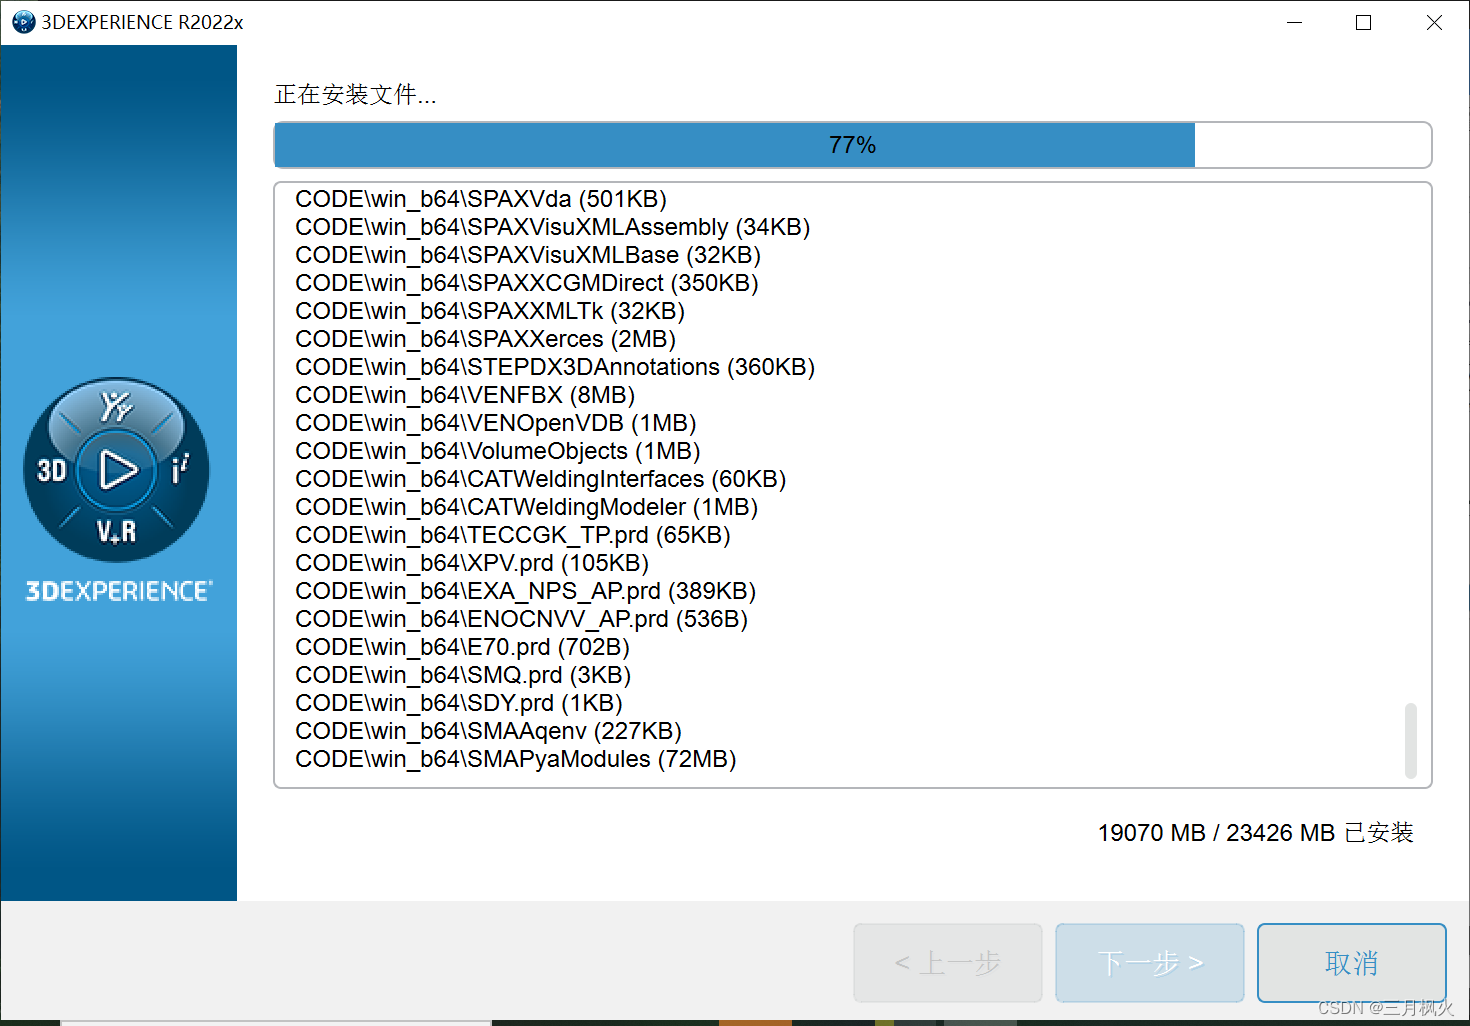The image size is (1470, 1026).
Task: Click the top quadrant of the compass logo
Action: [x=116, y=406]
